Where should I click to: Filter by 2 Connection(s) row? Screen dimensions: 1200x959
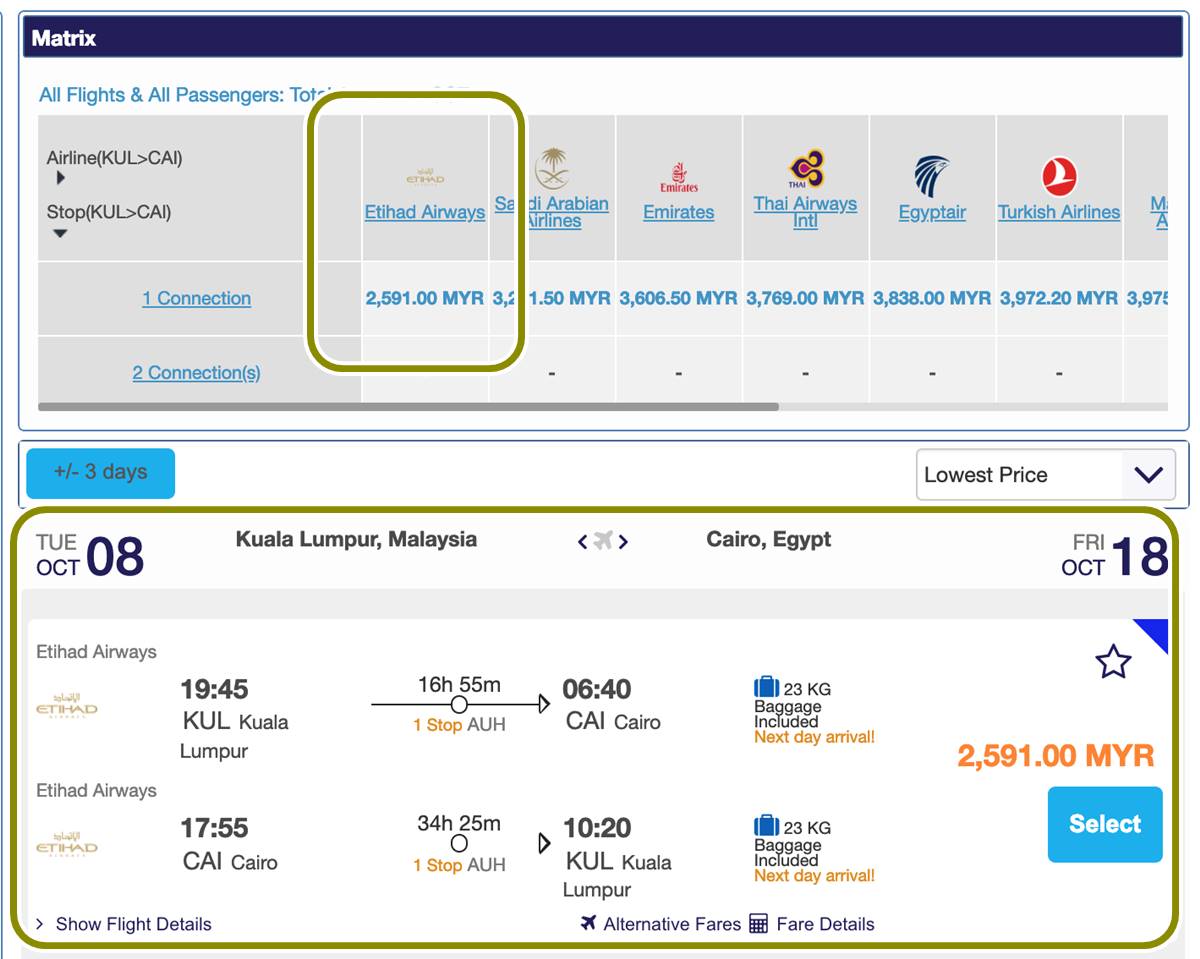pyautogui.click(x=196, y=373)
